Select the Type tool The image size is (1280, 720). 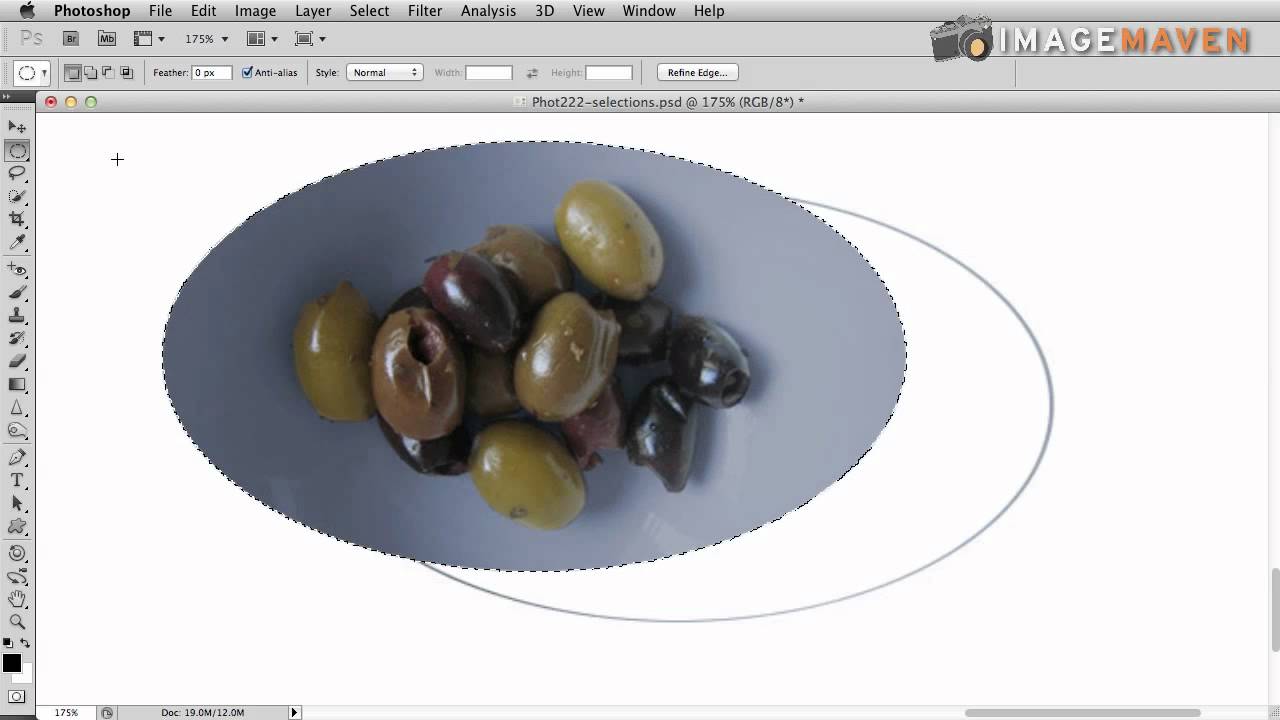coord(17,481)
